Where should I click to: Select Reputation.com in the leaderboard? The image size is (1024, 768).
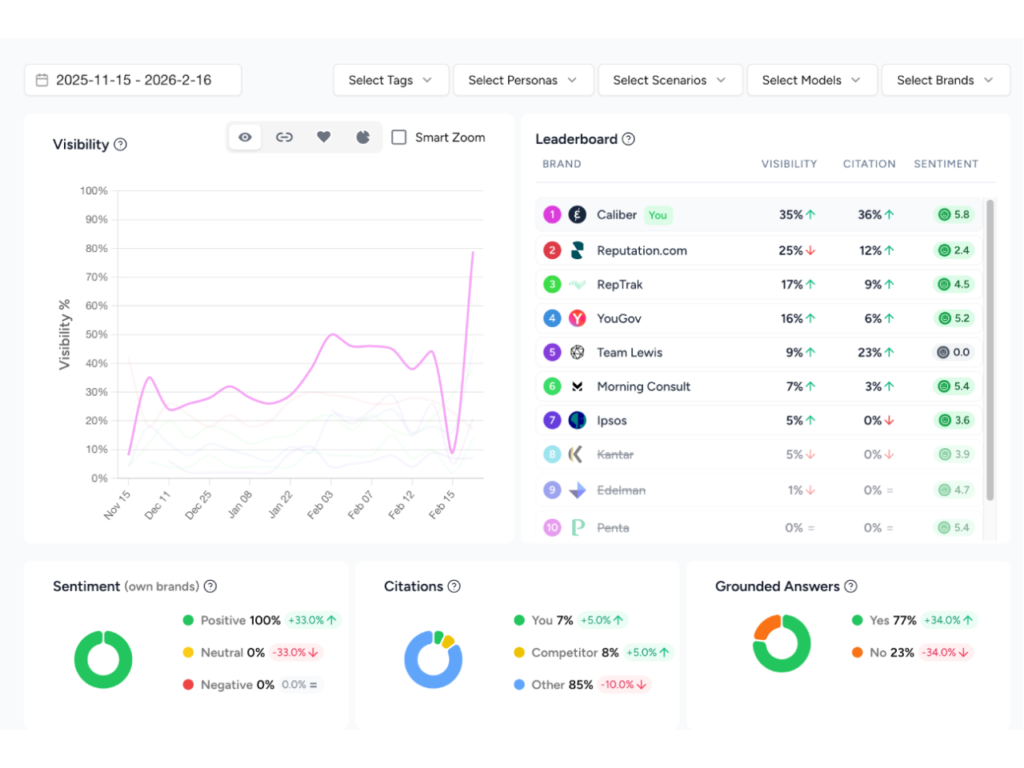point(641,250)
